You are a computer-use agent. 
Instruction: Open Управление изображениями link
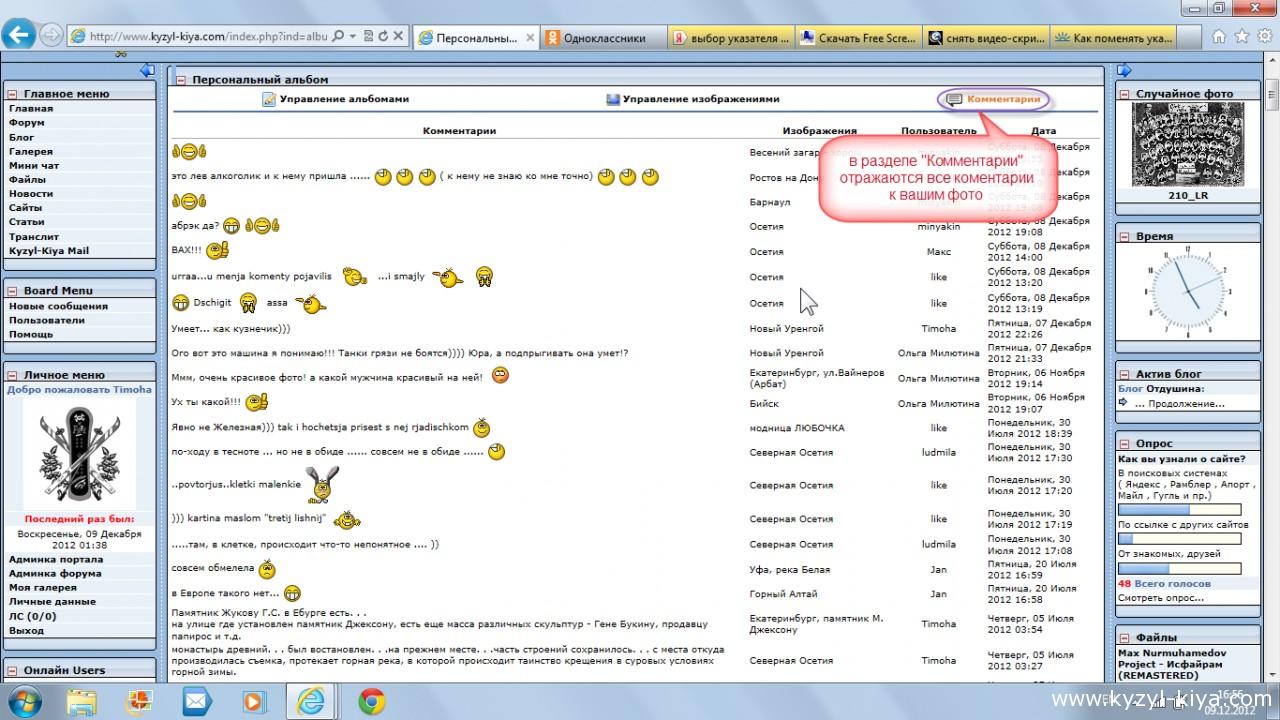pyautogui.click(x=701, y=99)
